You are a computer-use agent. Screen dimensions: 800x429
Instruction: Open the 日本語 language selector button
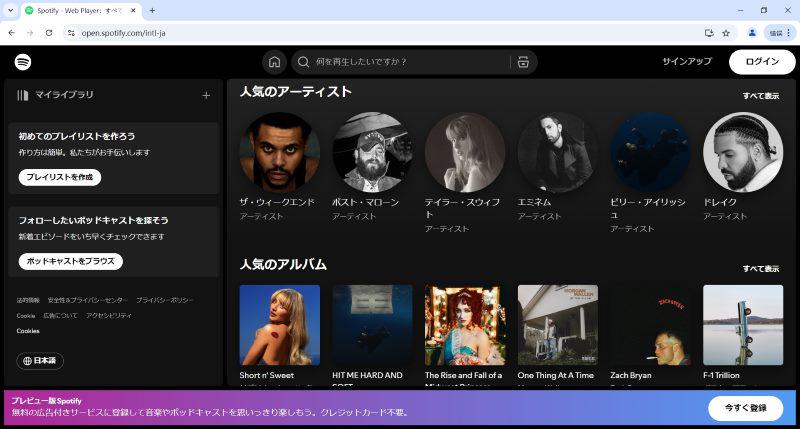(40, 361)
